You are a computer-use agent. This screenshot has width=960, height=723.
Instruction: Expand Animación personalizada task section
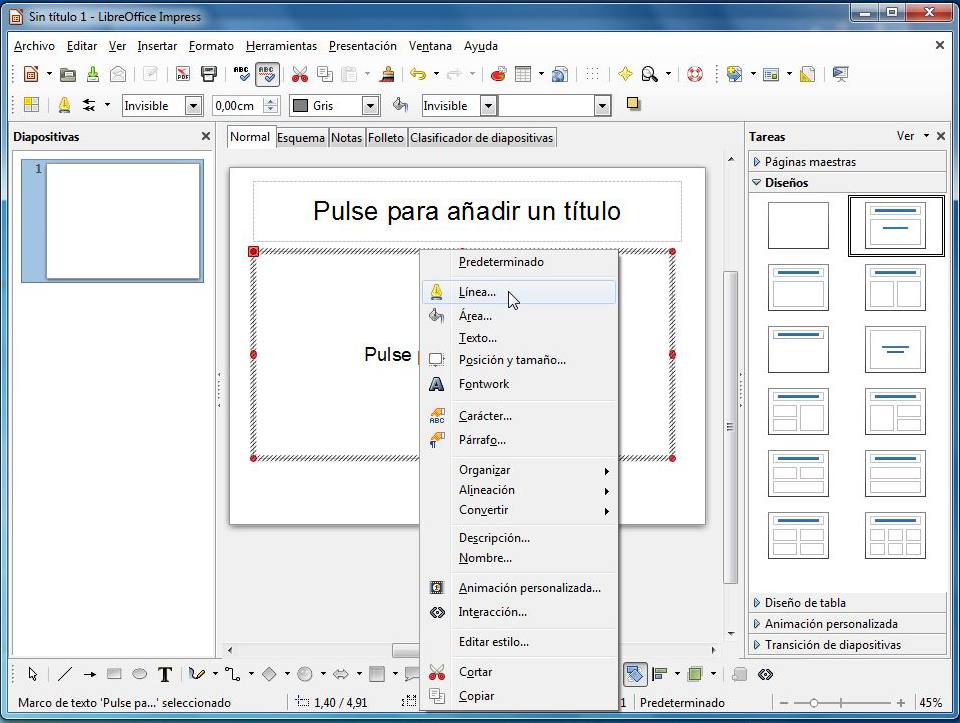848,624
